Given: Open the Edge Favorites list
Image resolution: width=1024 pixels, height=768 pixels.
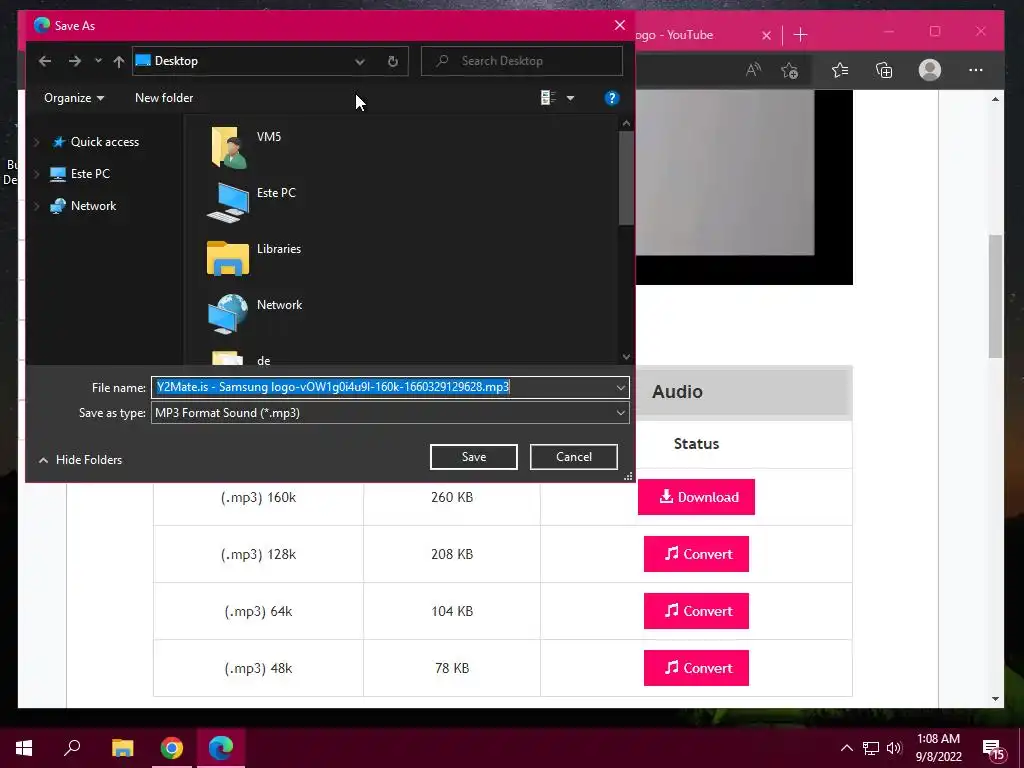Looking at the screenshot, I should pos(840,70).
